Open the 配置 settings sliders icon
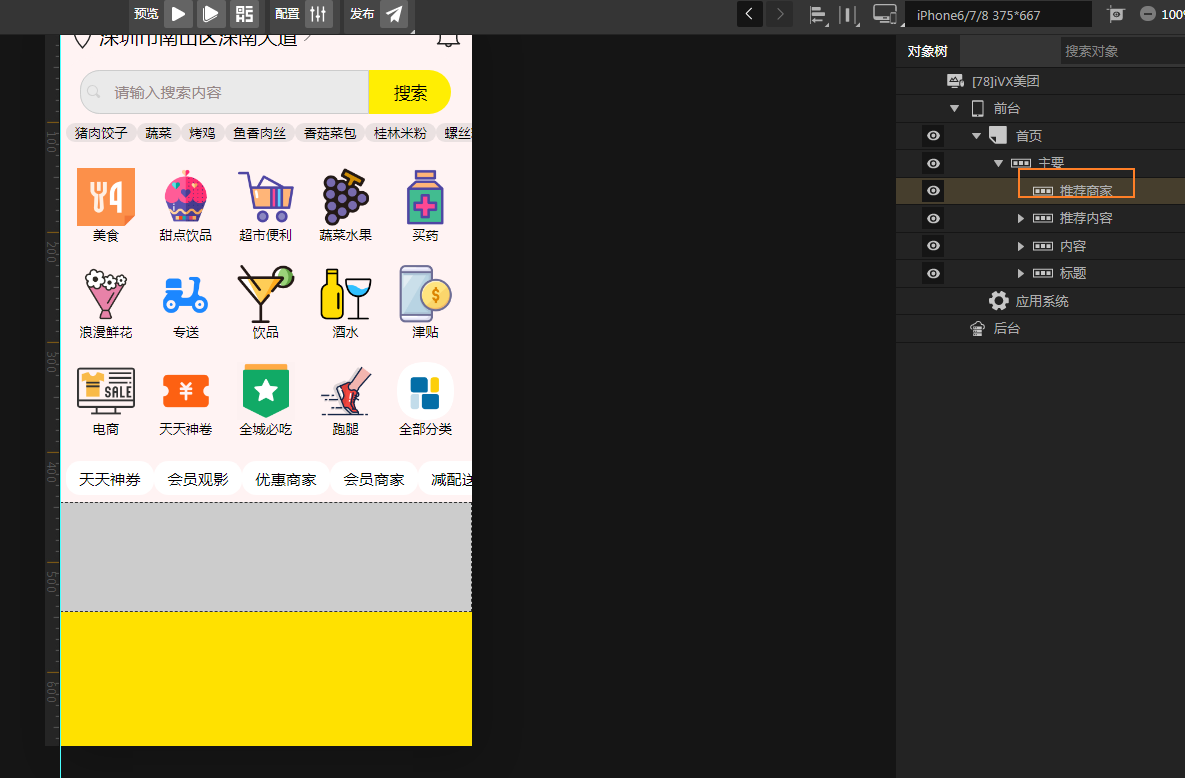Screen dimensions: 1185x778 (x=318, y=16)
